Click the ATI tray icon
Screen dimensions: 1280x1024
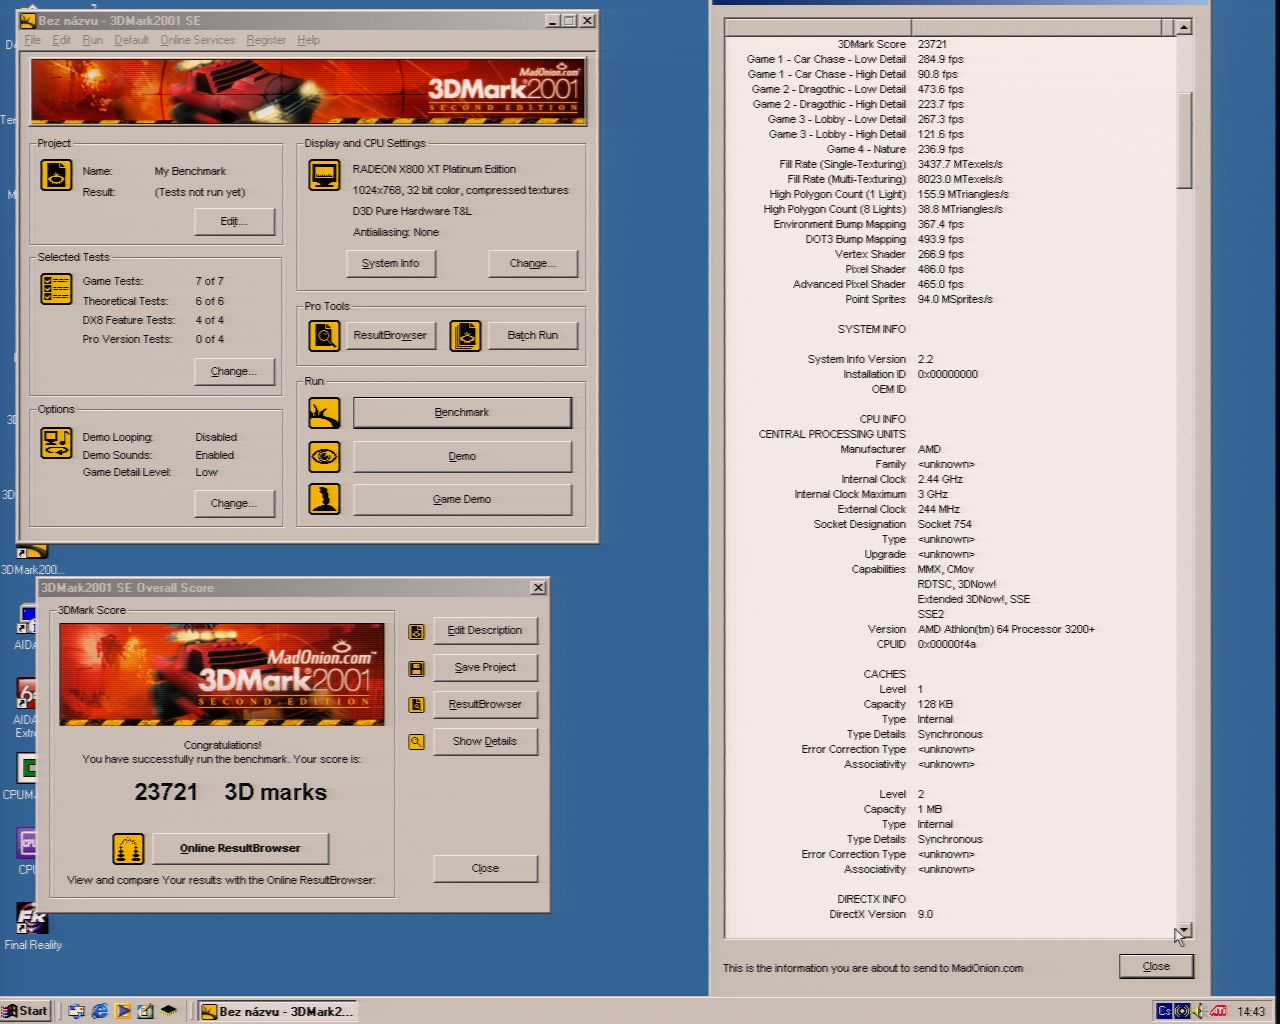[1218, 1011]
